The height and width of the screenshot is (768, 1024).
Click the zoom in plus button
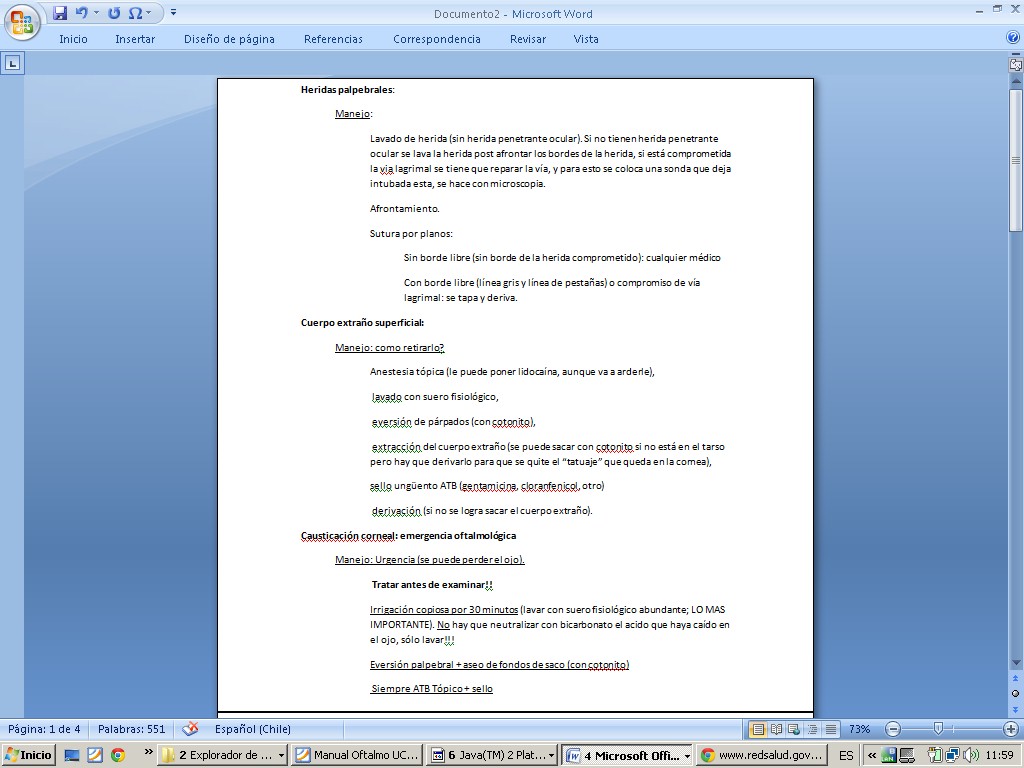(1011, 729)
